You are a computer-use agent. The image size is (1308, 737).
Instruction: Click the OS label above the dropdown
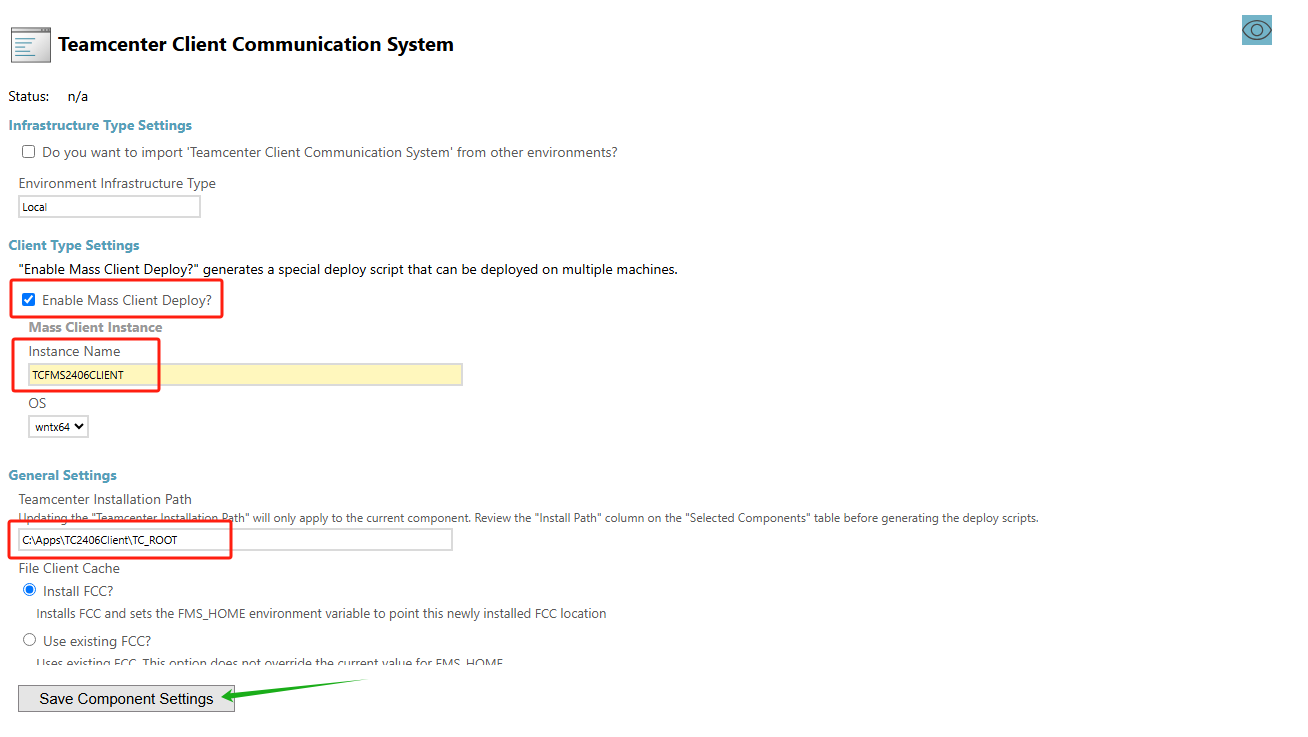pos(37,404)
